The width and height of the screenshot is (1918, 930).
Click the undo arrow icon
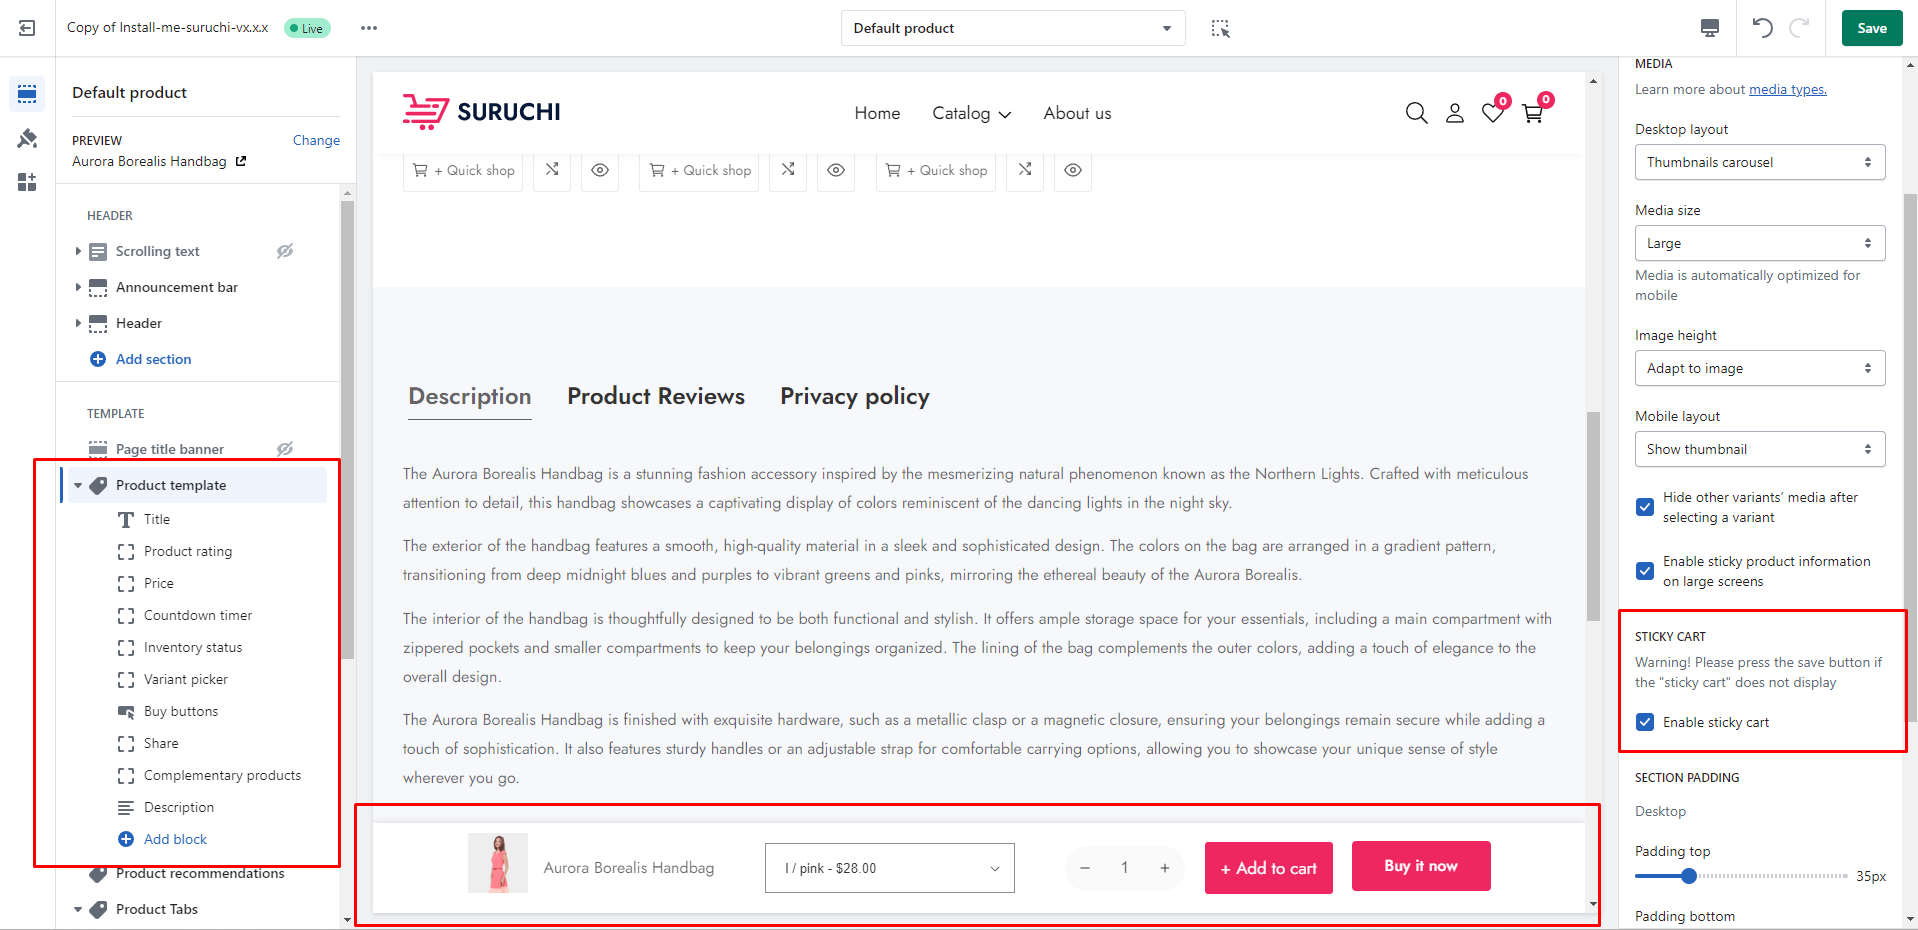pyautogui.click(x=1762, y=28)
